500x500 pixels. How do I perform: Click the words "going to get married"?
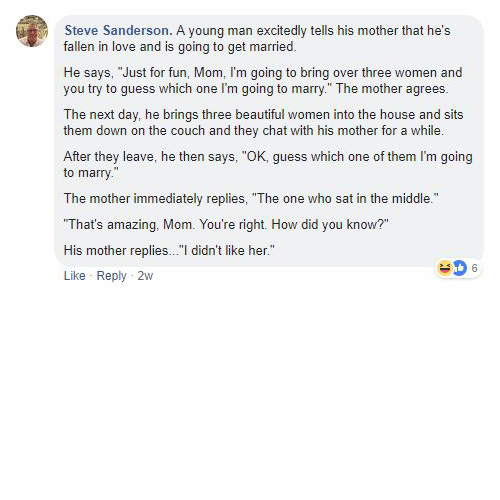(x=237, y=47)
